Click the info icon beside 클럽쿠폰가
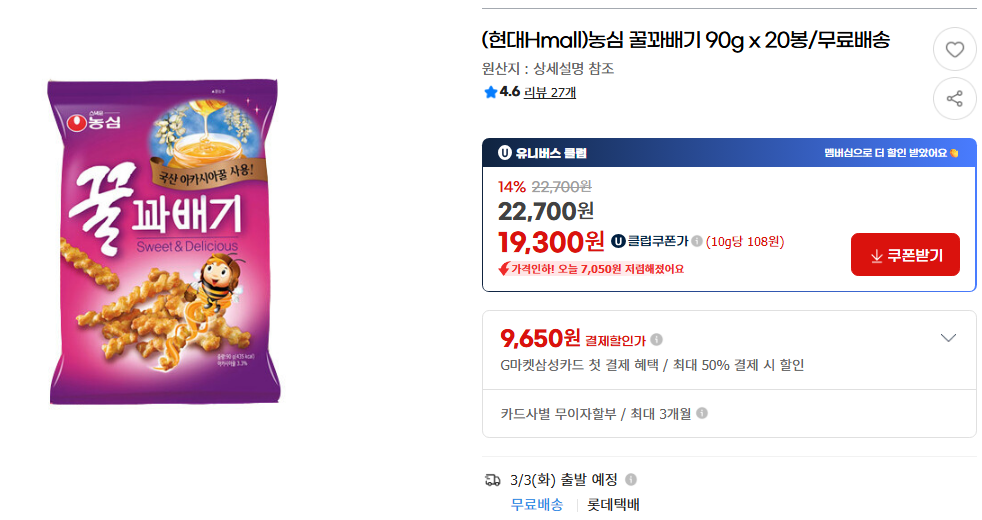Image resolution: width=982 pixels, height=520 pixels. point(697,241)
